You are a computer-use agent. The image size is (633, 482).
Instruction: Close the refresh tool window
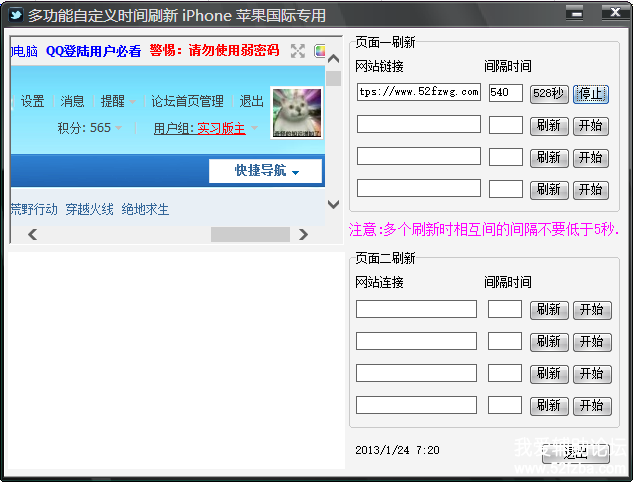[x=615, y=13]
